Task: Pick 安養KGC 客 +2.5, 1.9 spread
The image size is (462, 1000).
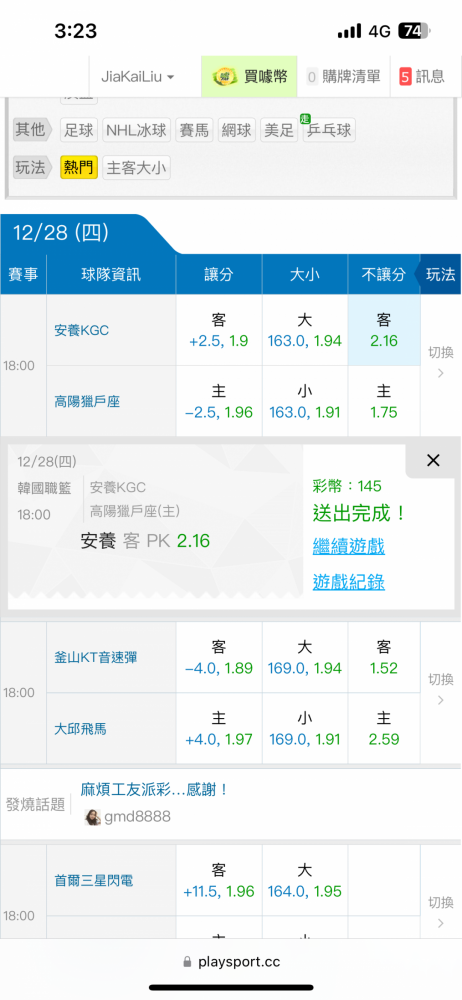Action: pos(219,330)
